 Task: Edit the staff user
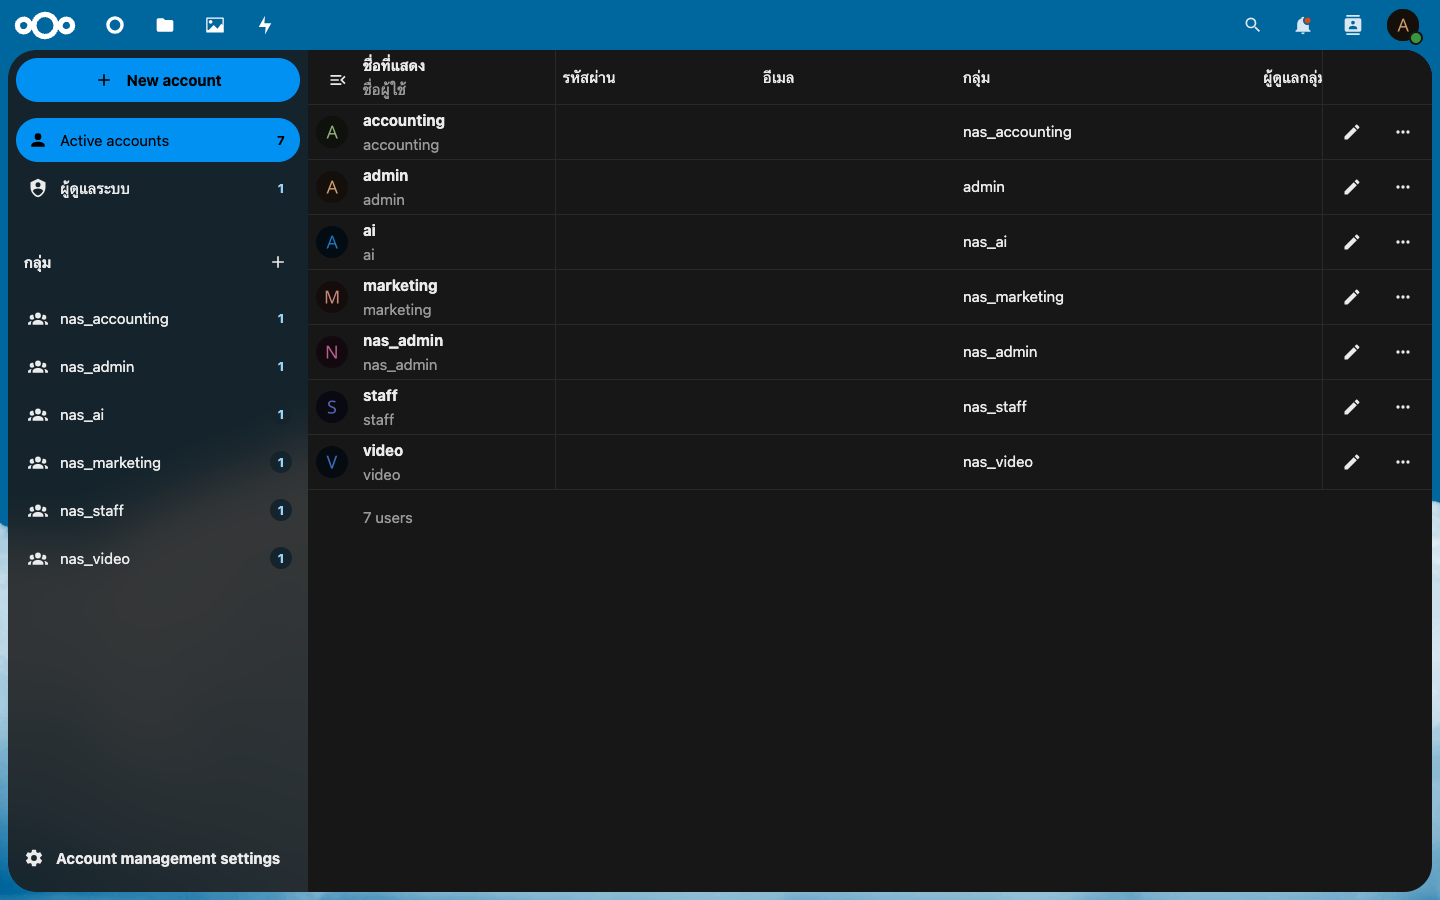(x=1352, y=407)
